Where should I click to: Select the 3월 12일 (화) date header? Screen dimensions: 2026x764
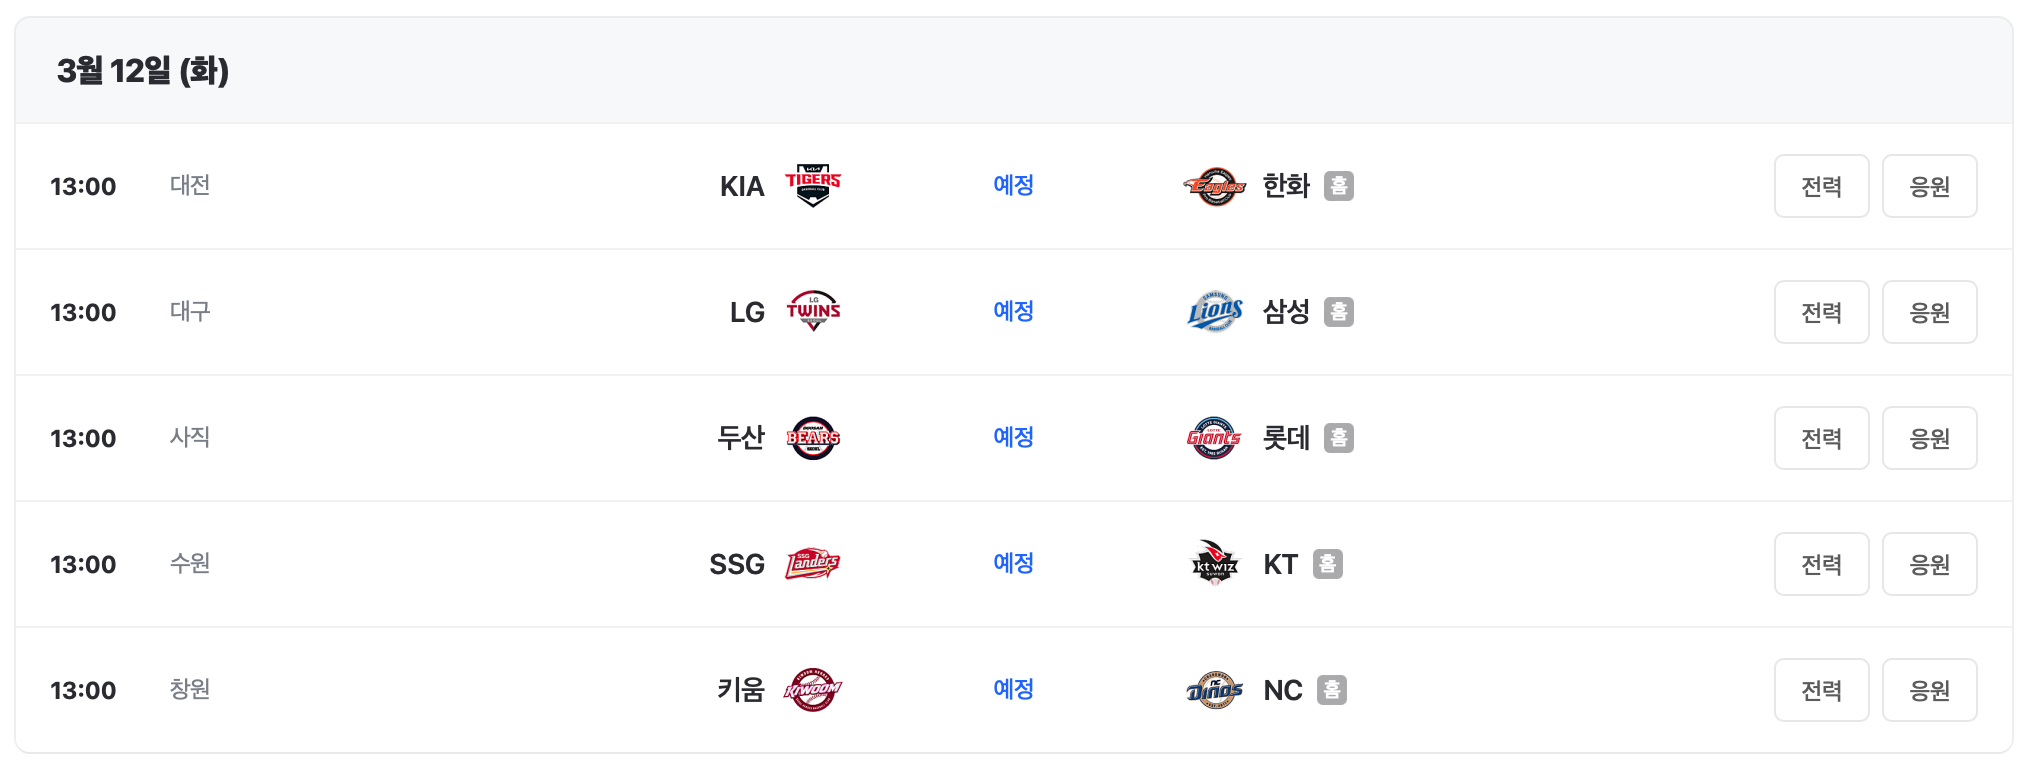(x=146, y=70)
